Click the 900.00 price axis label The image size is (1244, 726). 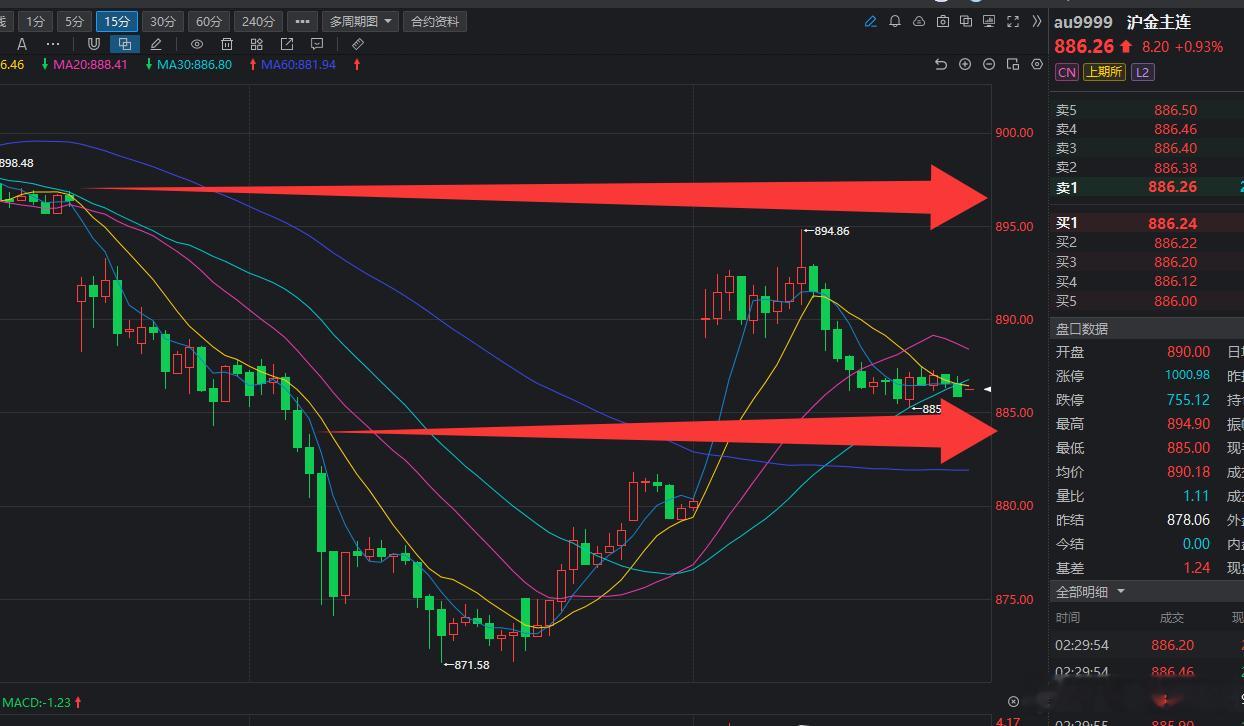coord(1013,133)
